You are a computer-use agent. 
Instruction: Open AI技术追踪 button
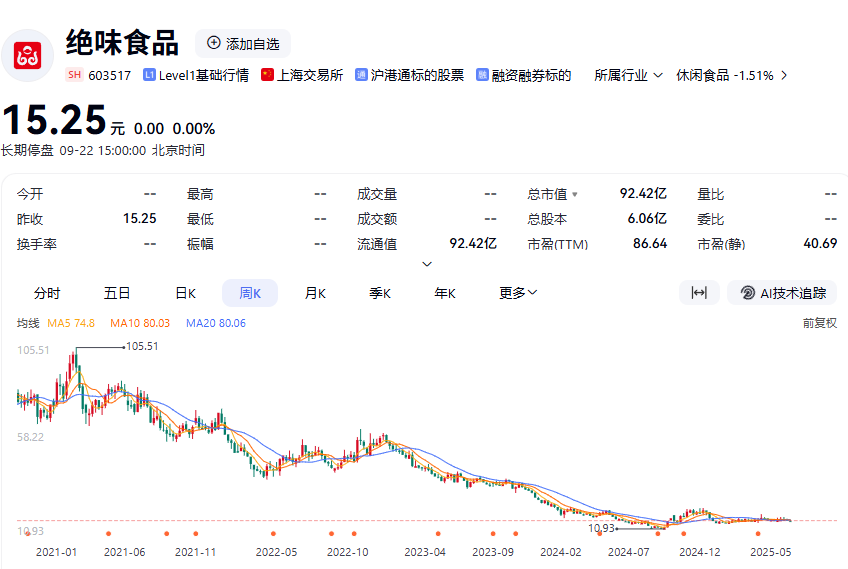pos(782,293)
